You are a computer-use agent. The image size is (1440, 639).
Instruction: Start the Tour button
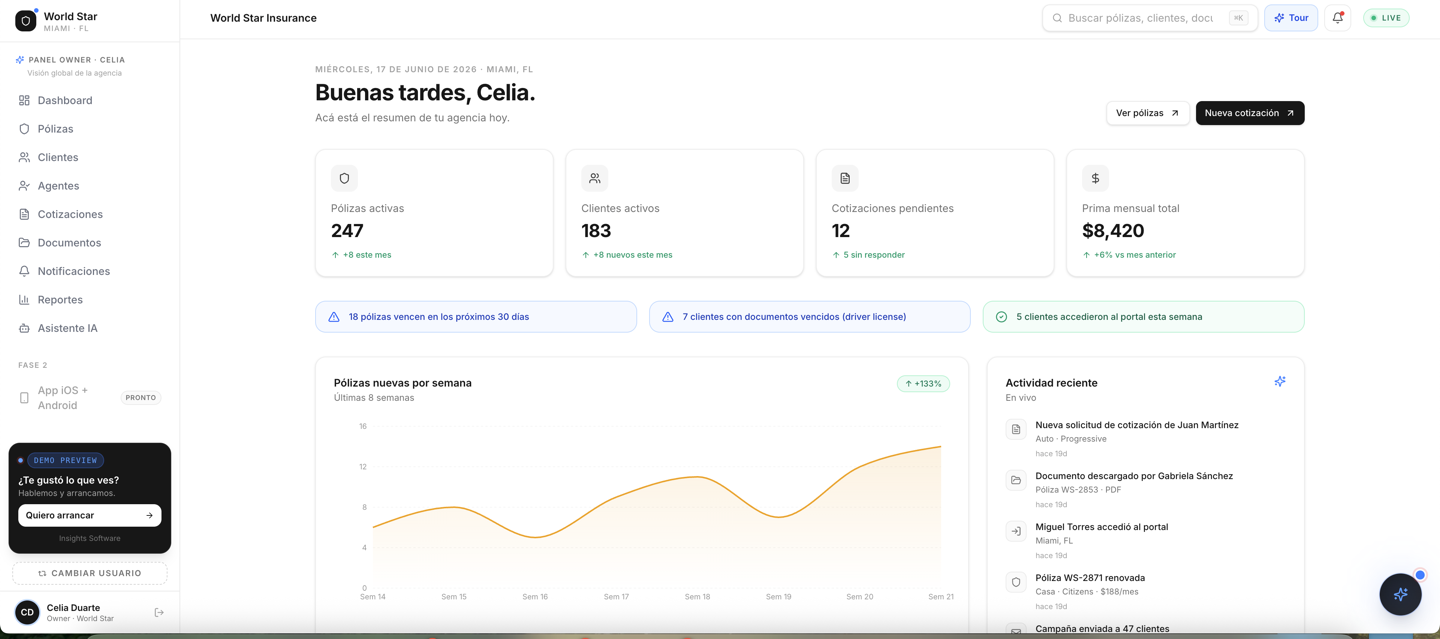tap(1291, 18)
